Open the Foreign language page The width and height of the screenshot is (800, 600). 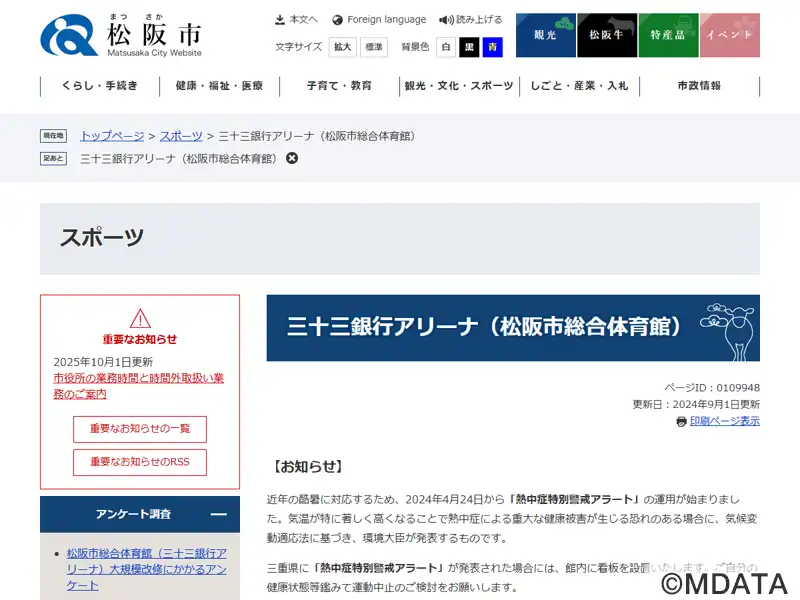[x=379, y=19]
